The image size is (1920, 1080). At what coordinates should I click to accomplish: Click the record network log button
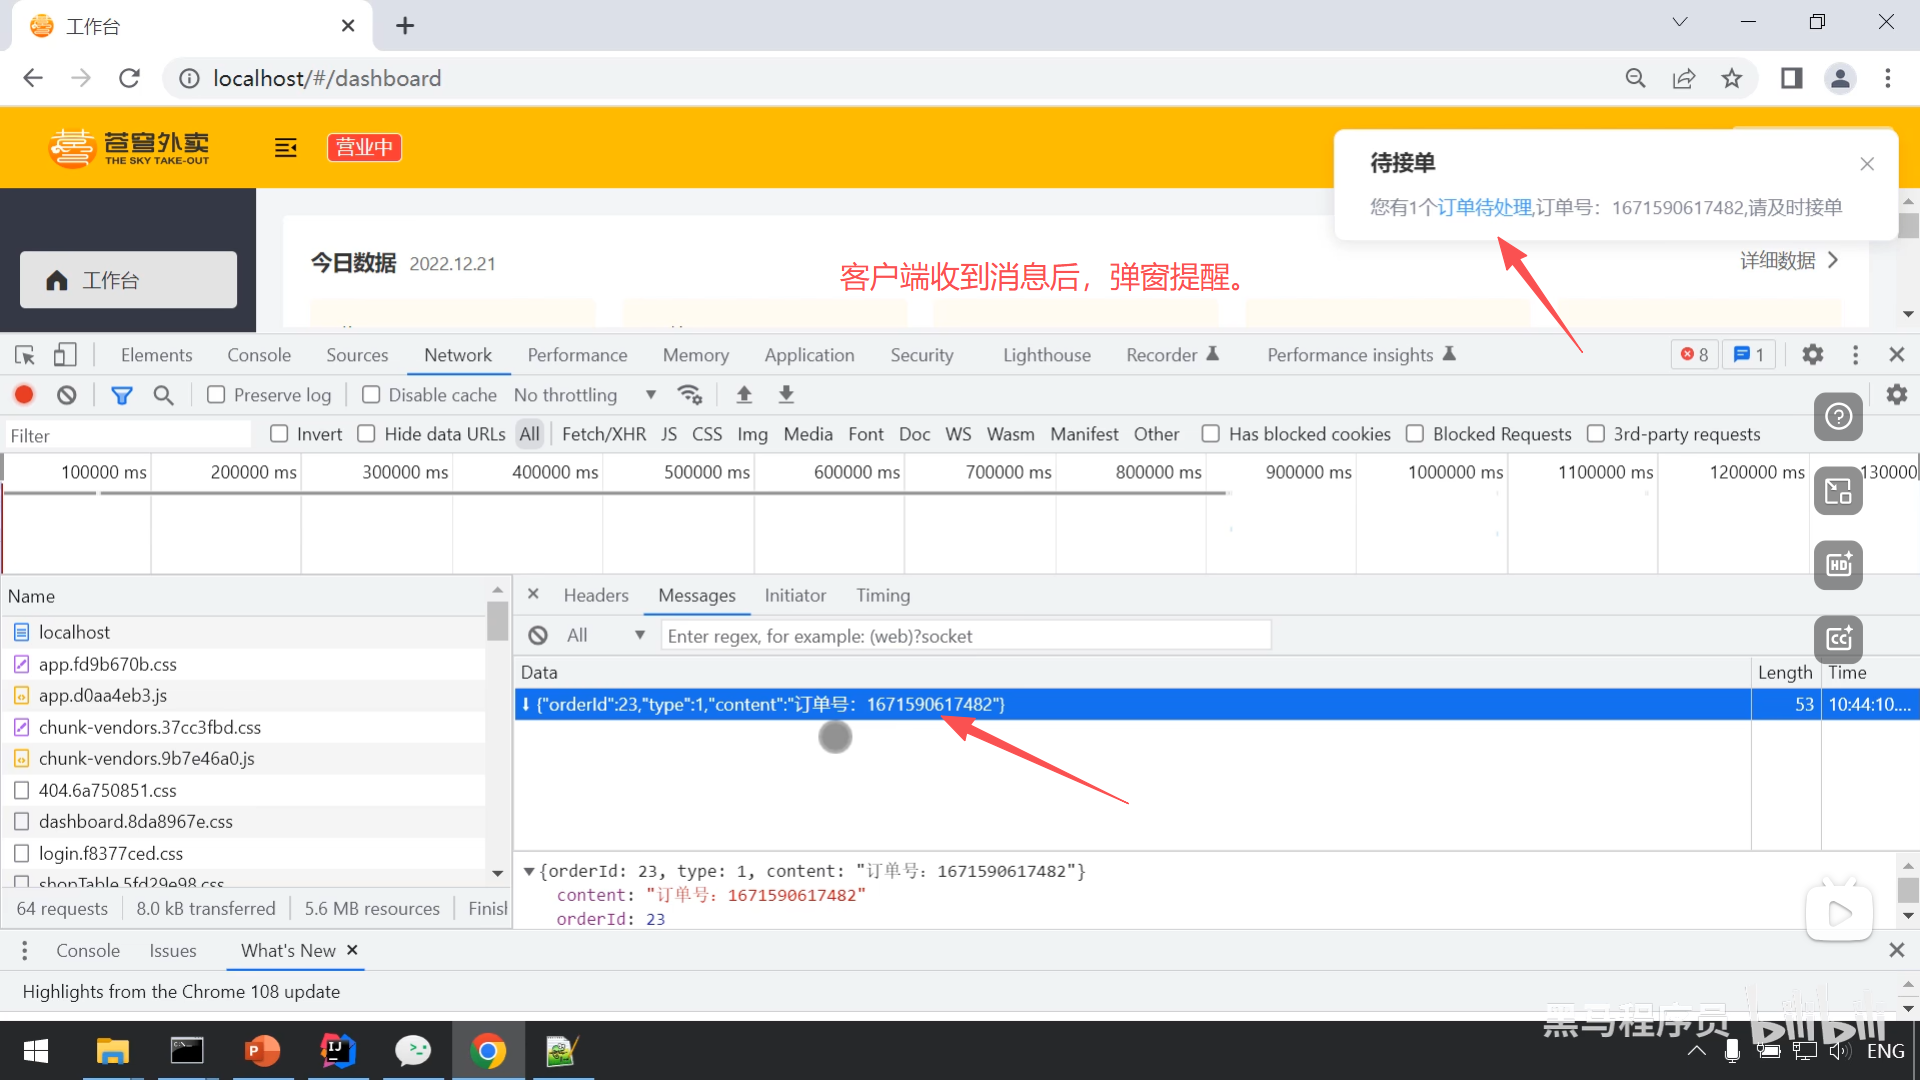[x=24, y=395]
